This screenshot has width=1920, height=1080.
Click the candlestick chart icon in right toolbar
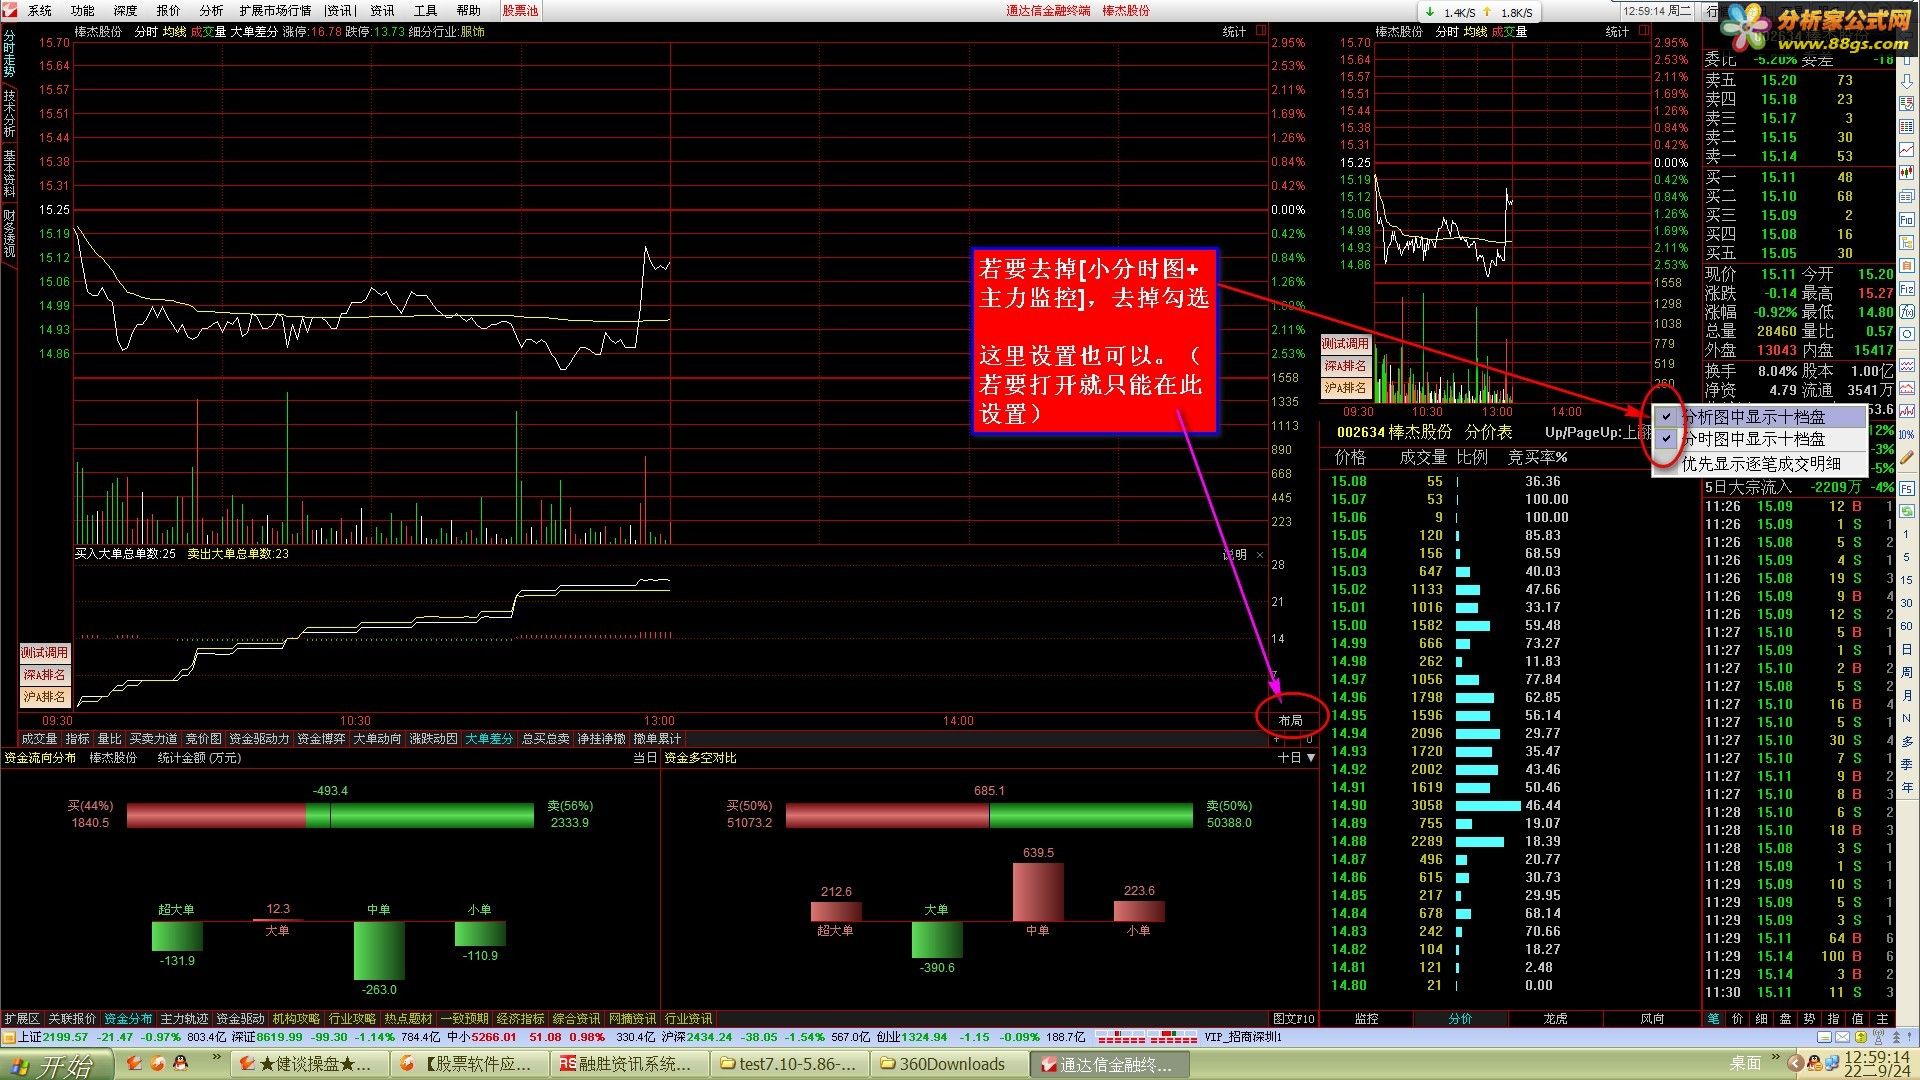1907,171
